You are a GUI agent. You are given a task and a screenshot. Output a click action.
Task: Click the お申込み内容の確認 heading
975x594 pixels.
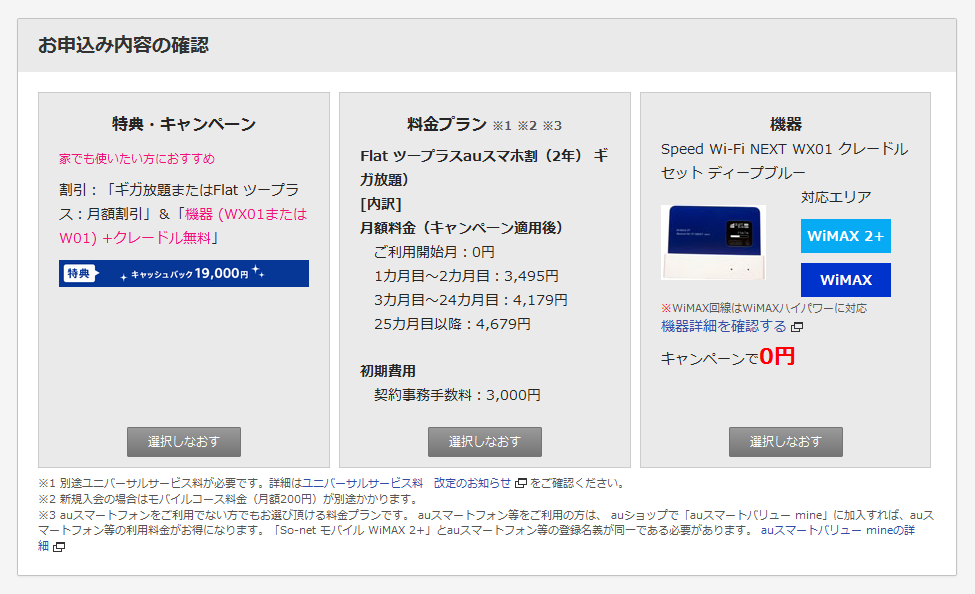123,45
